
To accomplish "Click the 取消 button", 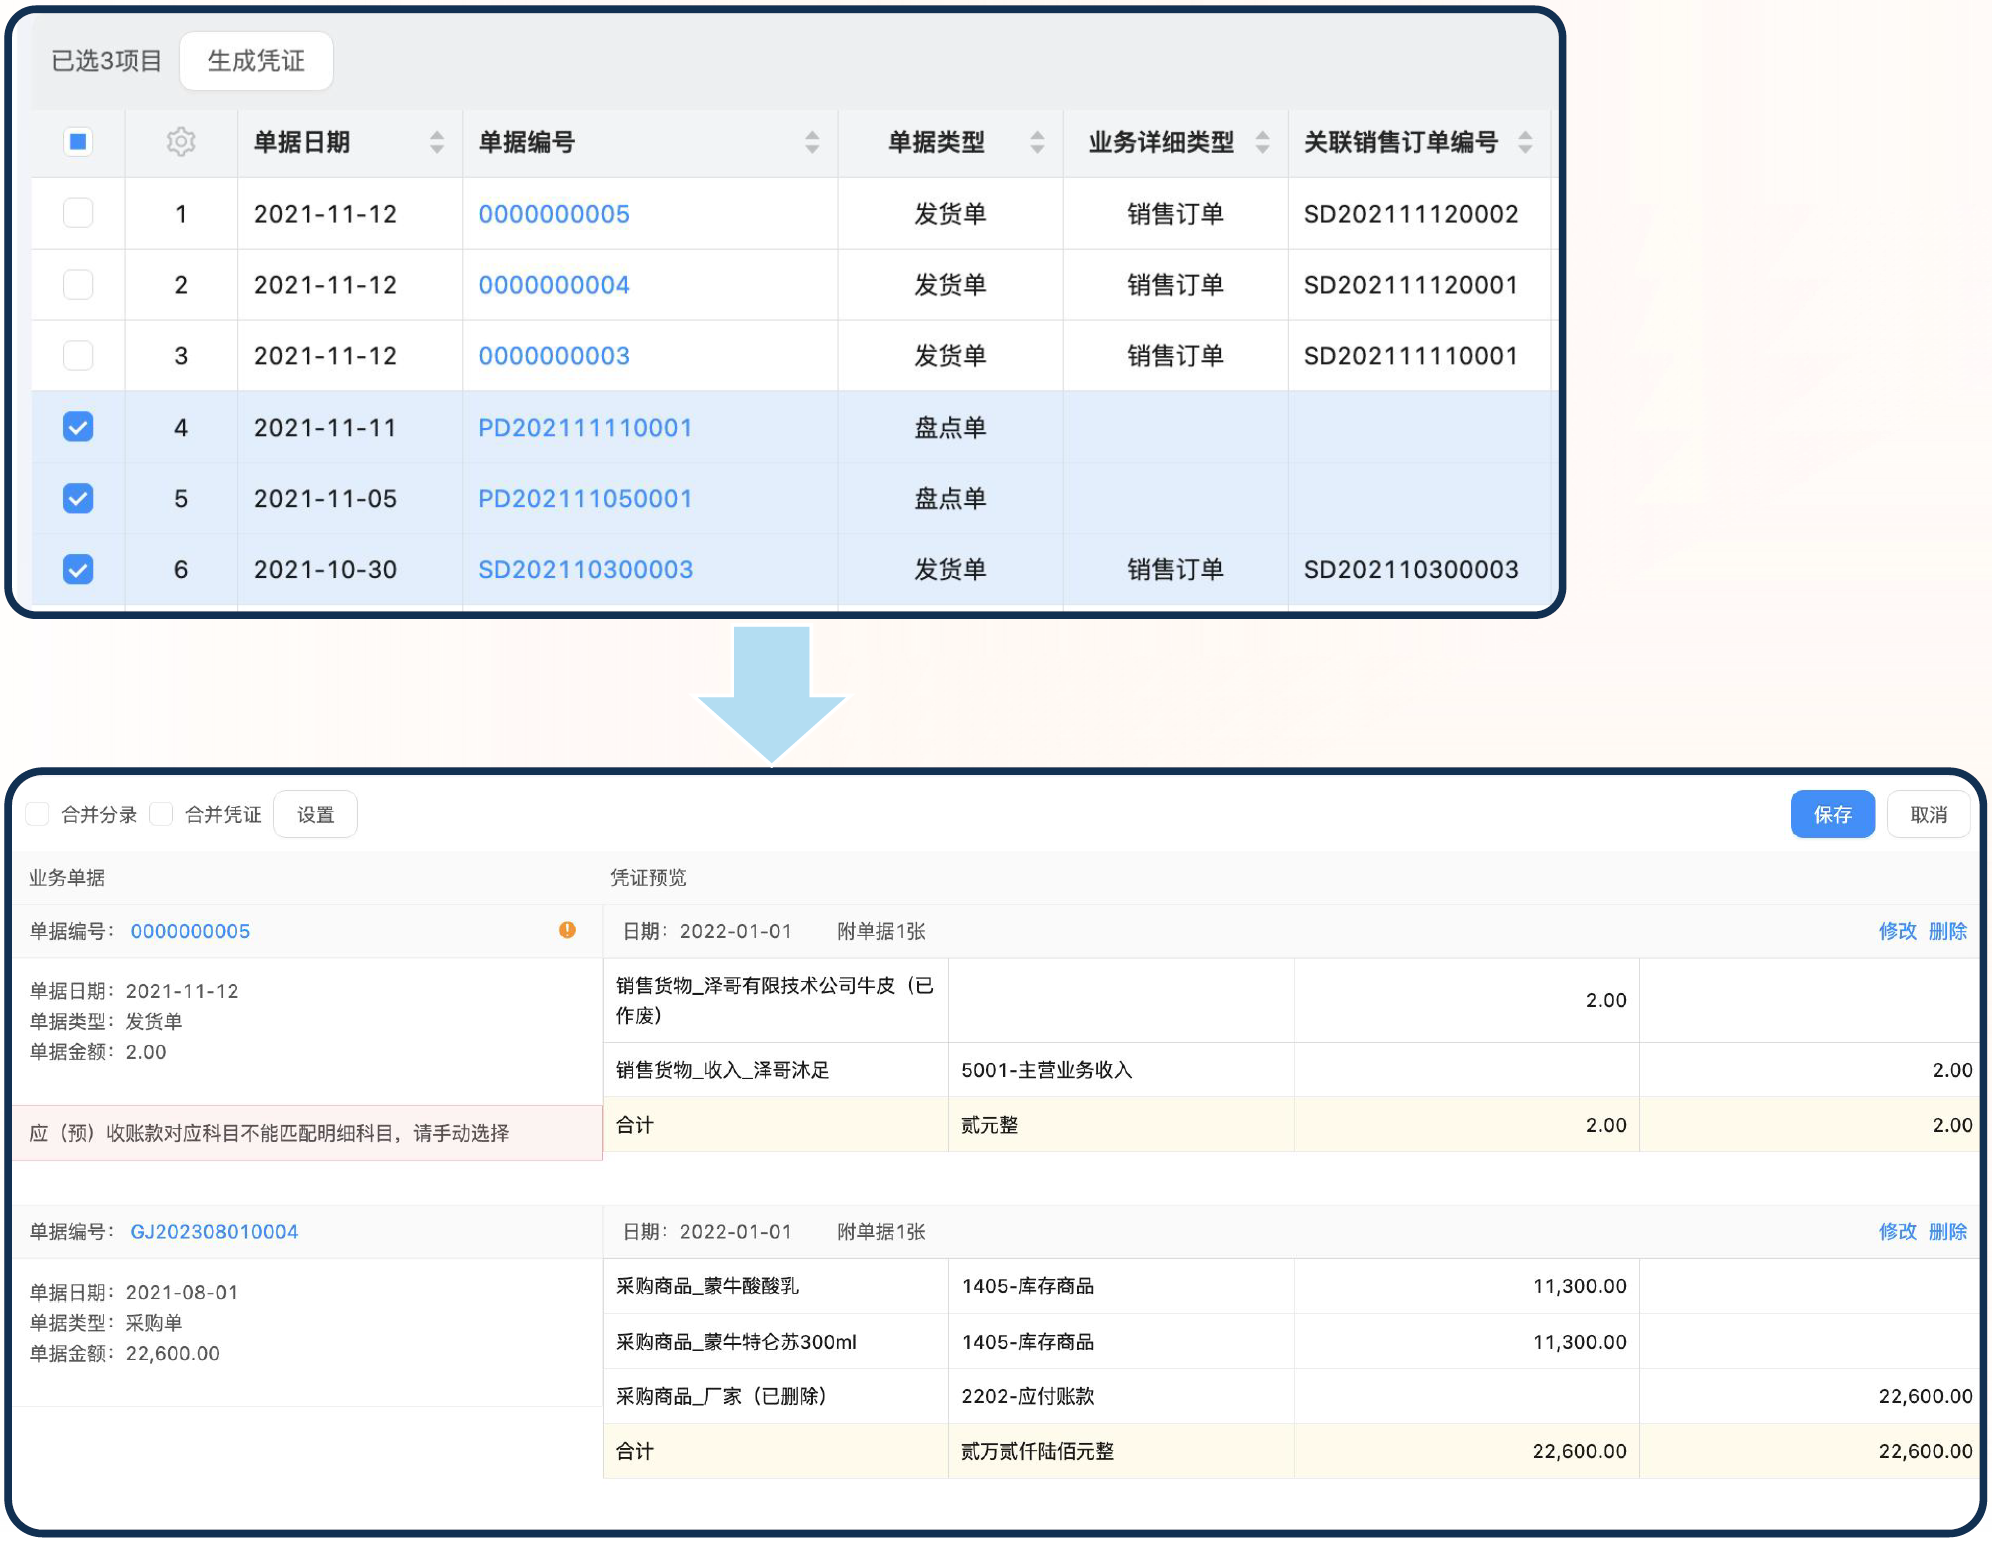I will tap(1928, 814).
